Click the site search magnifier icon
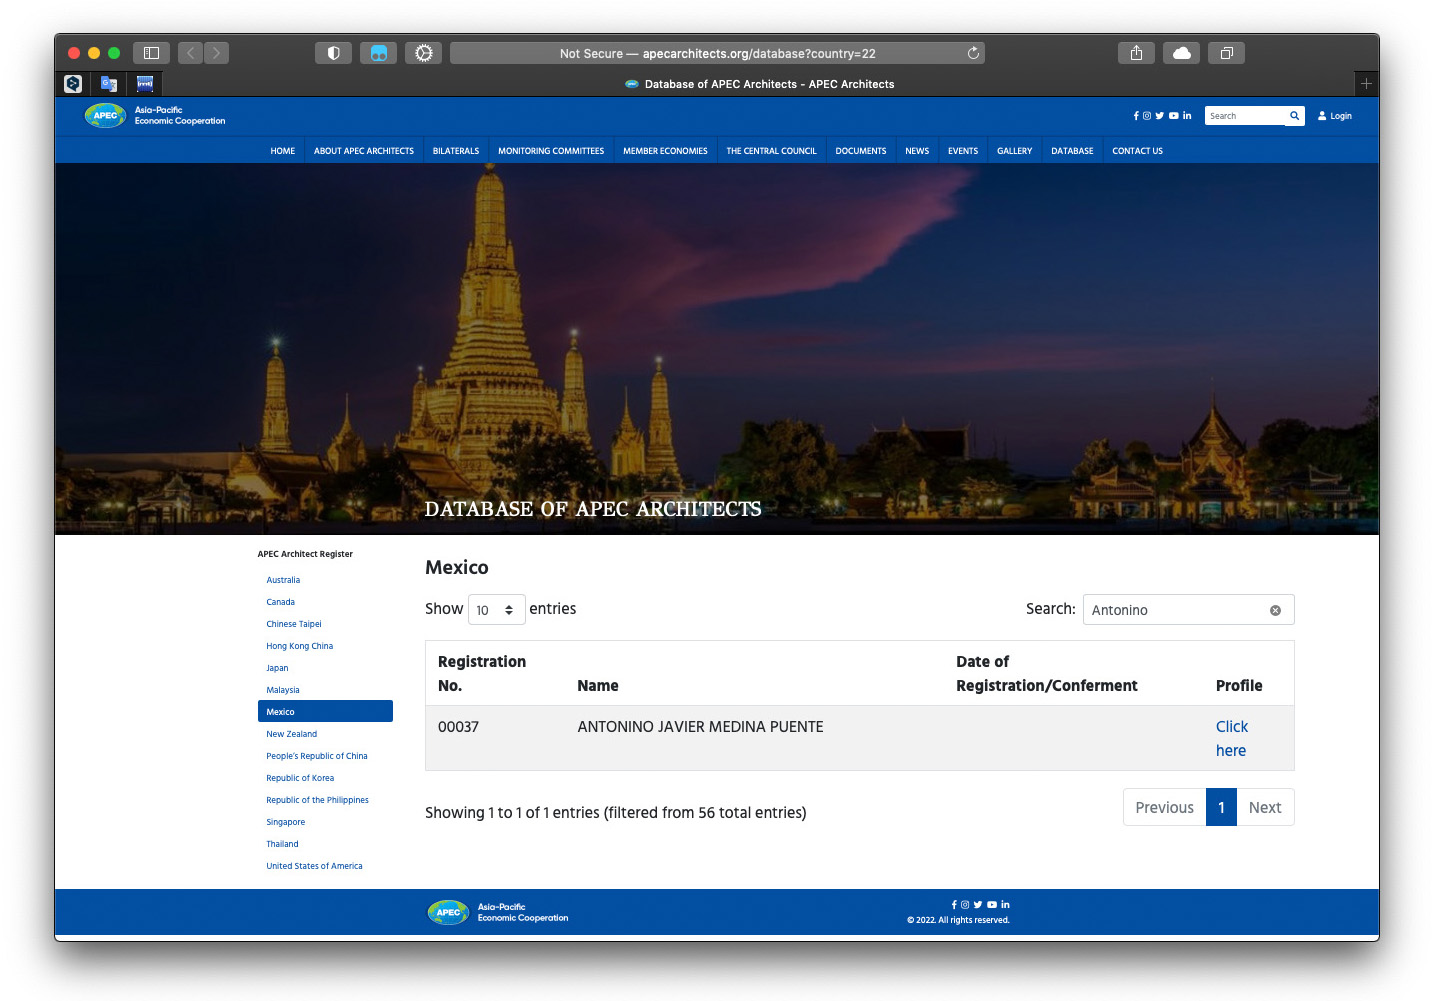 [1294, 116]
